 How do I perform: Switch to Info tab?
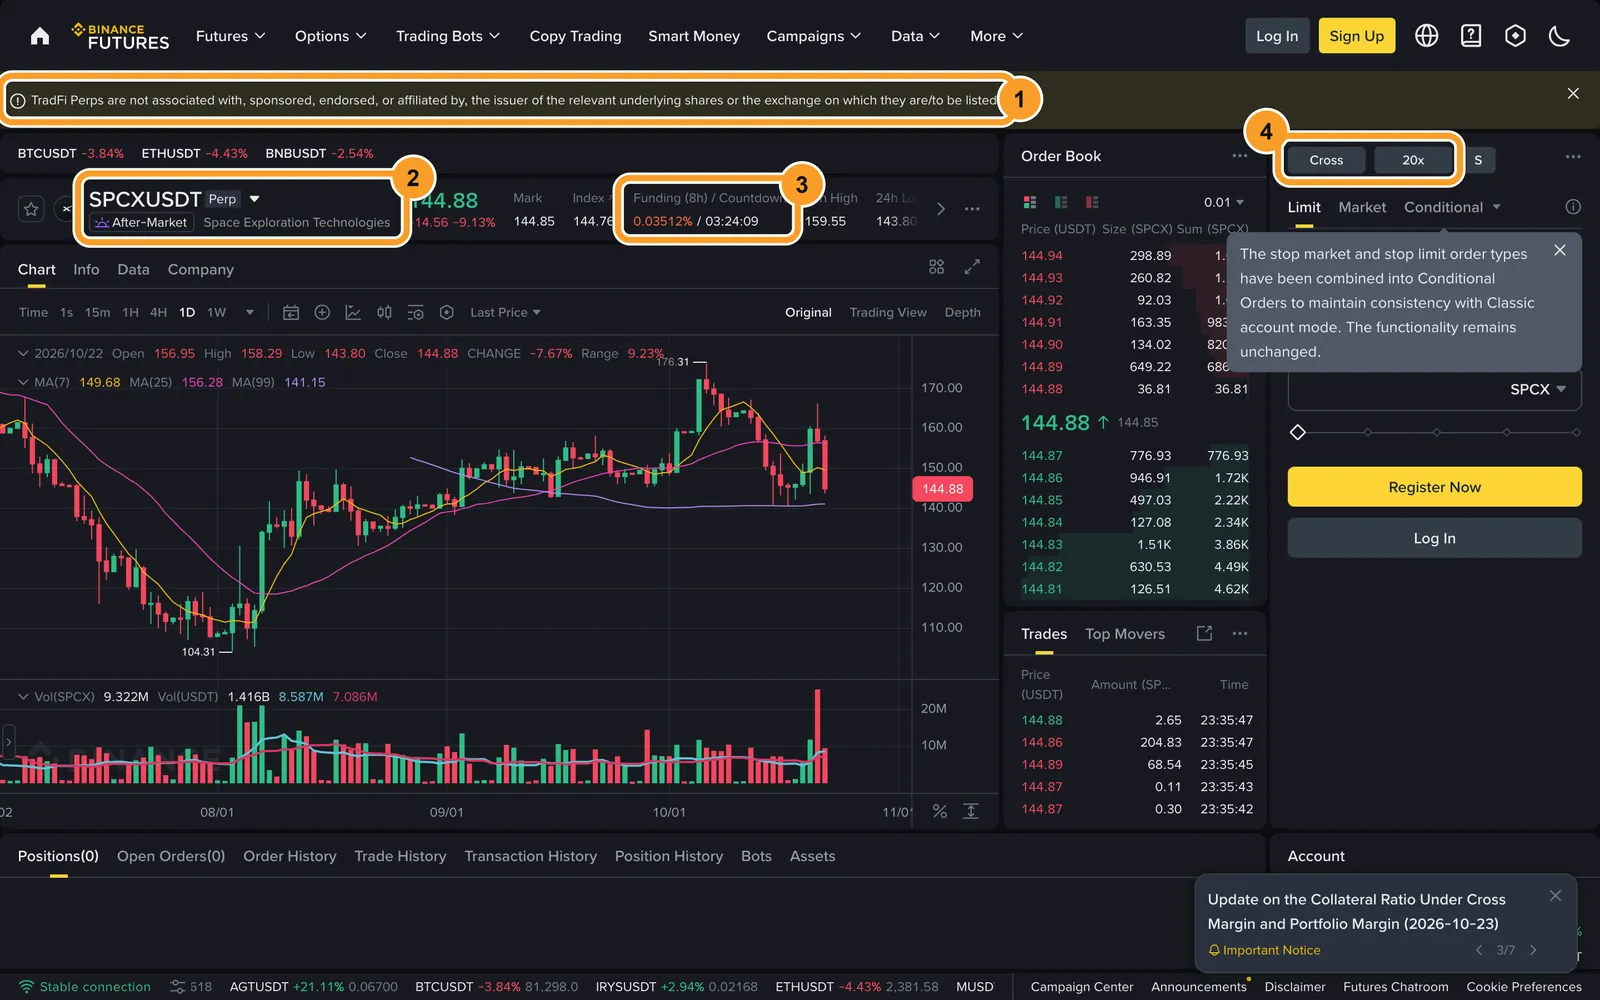(86, 269)
